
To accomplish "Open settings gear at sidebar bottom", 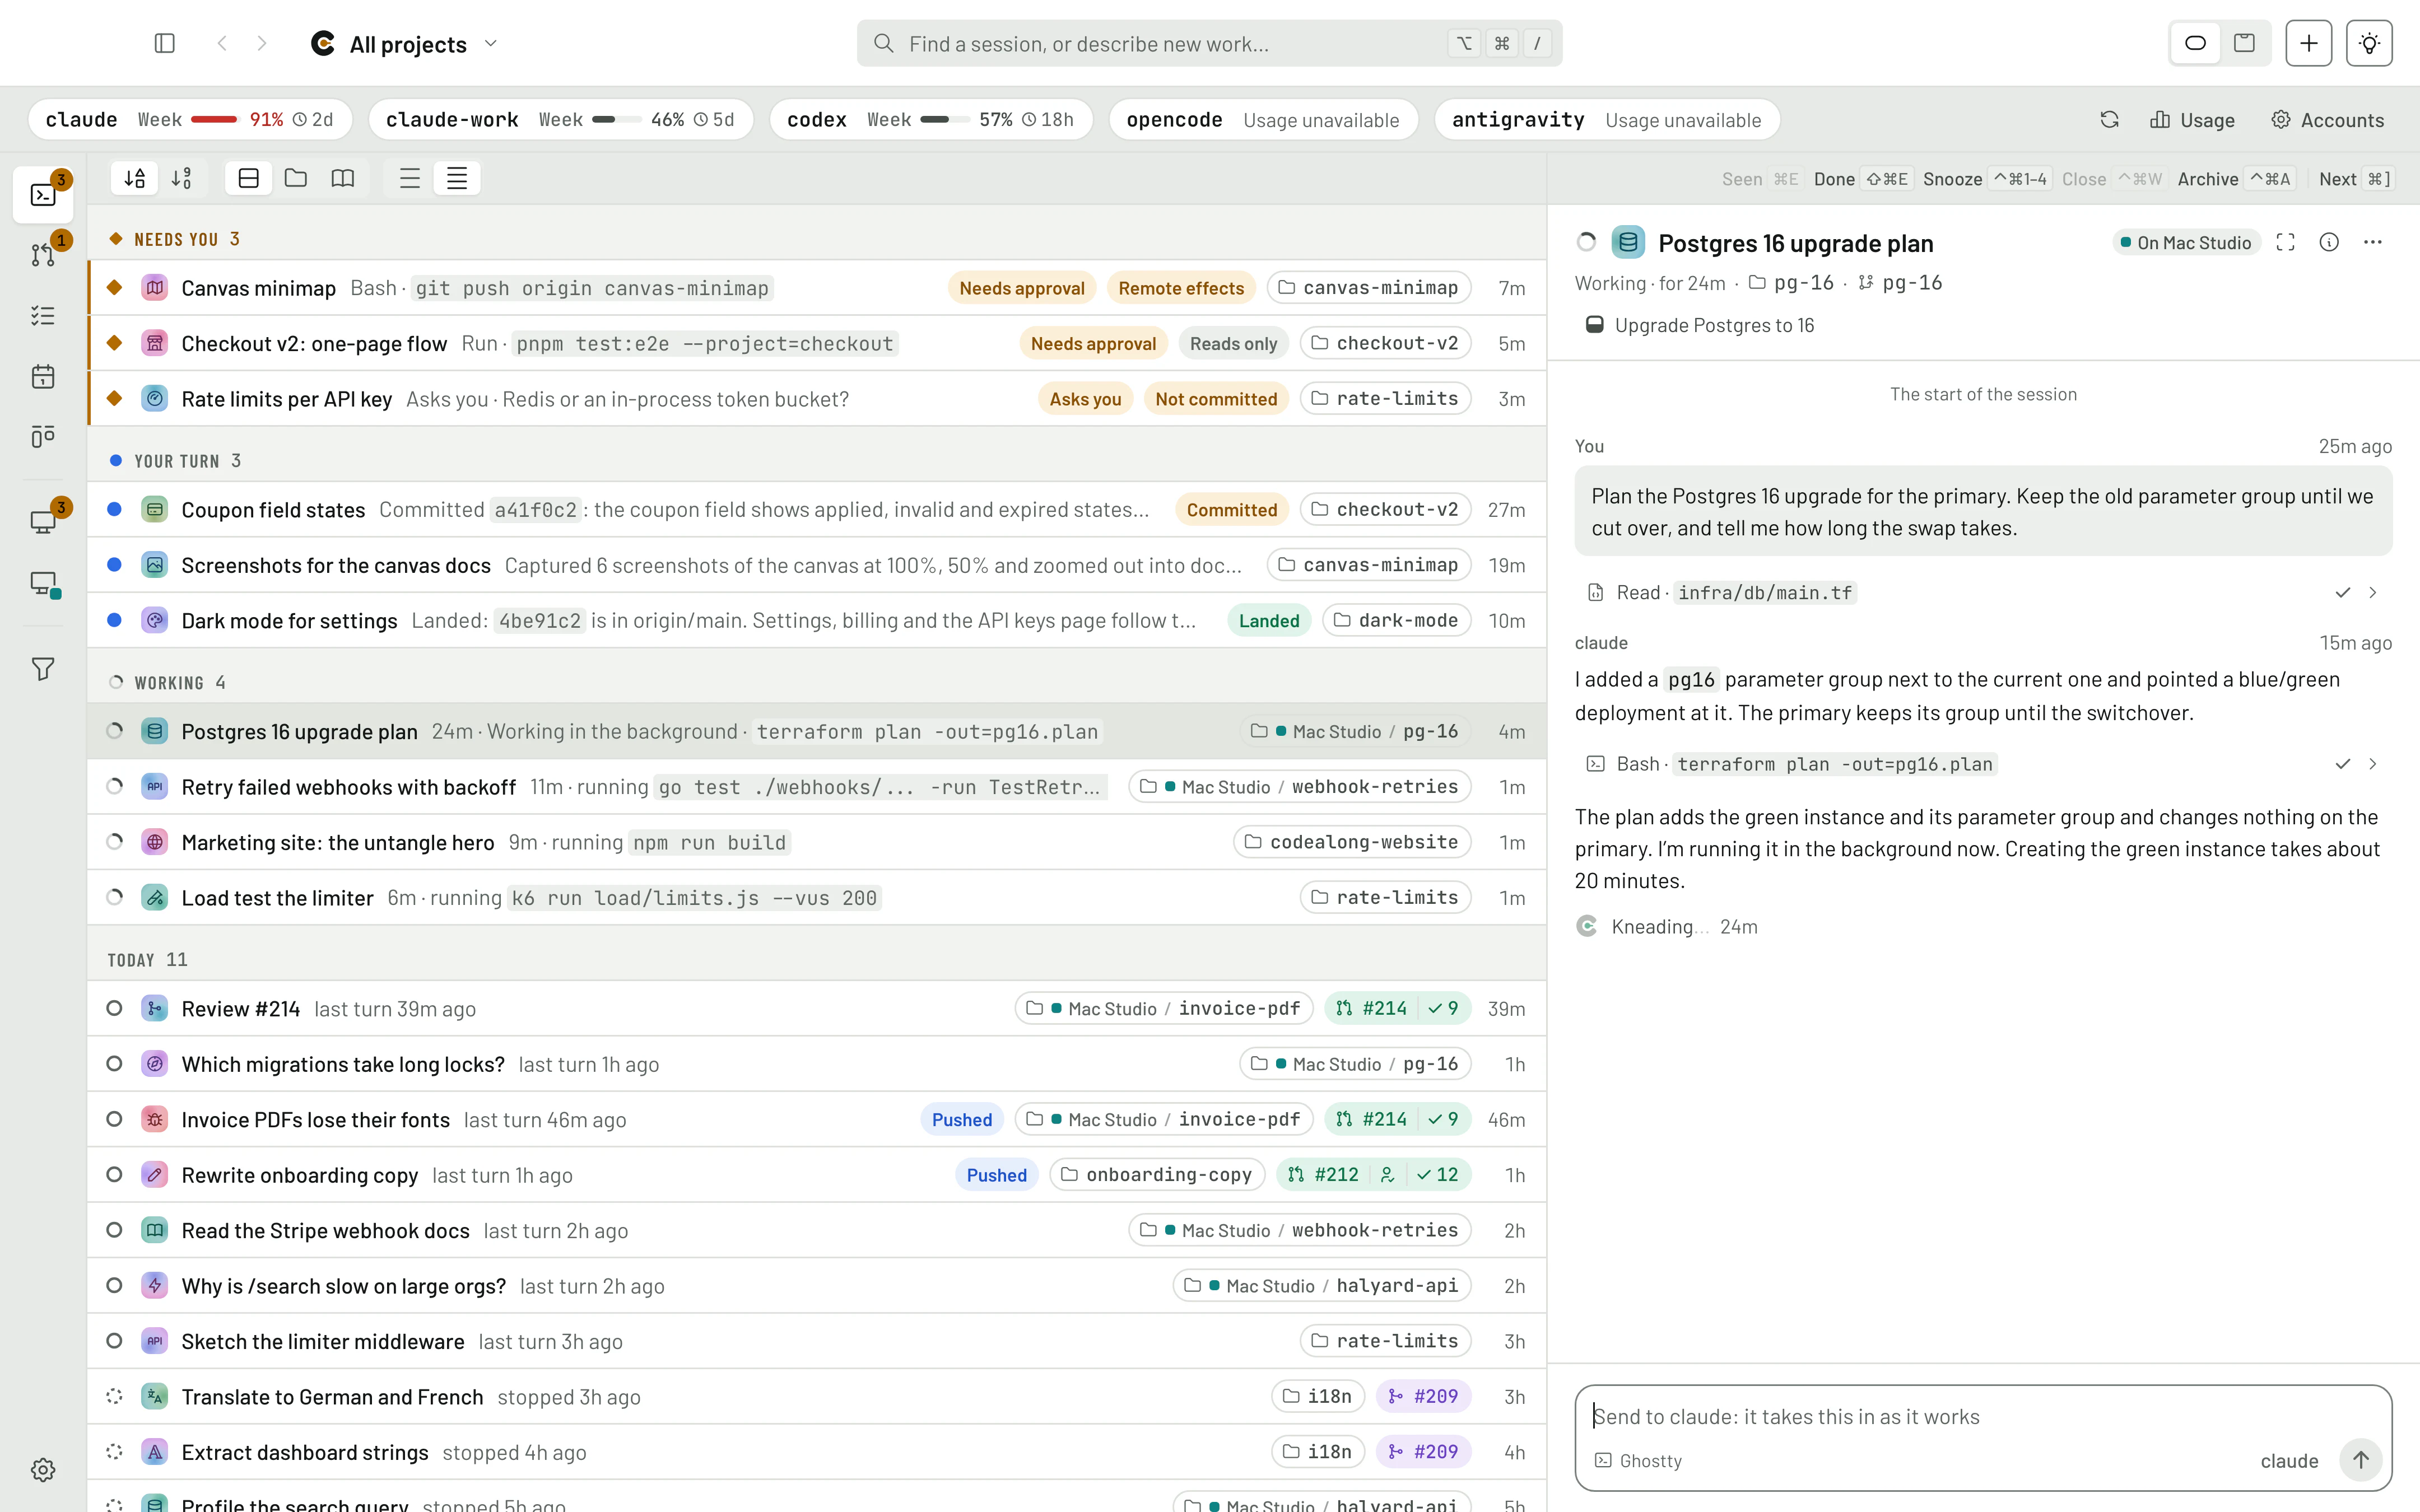I will click(x=43, y=1469).
